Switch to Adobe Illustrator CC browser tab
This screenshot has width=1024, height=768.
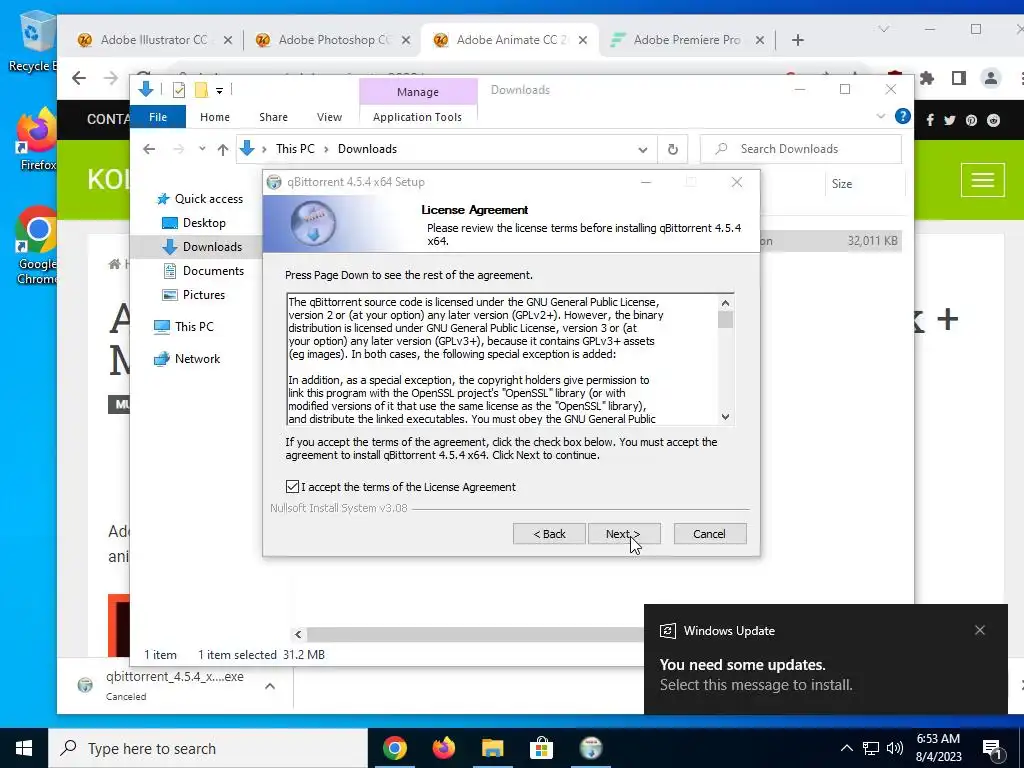(x=153, y=40)
